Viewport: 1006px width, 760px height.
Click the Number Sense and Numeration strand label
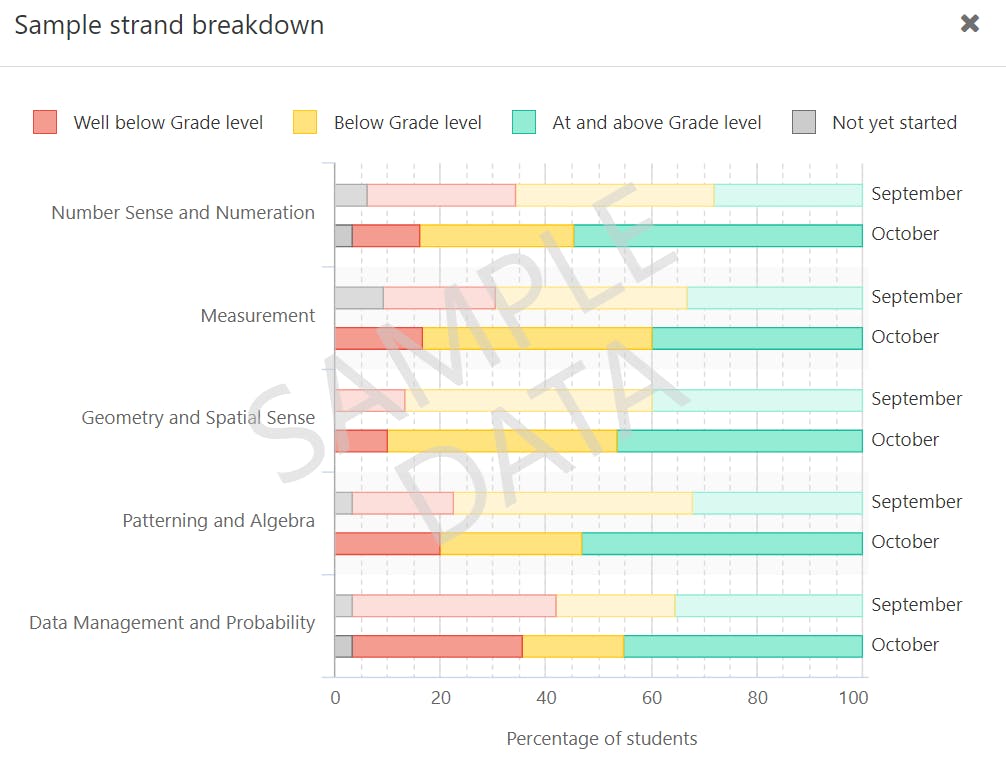click(x=183, y=212)
